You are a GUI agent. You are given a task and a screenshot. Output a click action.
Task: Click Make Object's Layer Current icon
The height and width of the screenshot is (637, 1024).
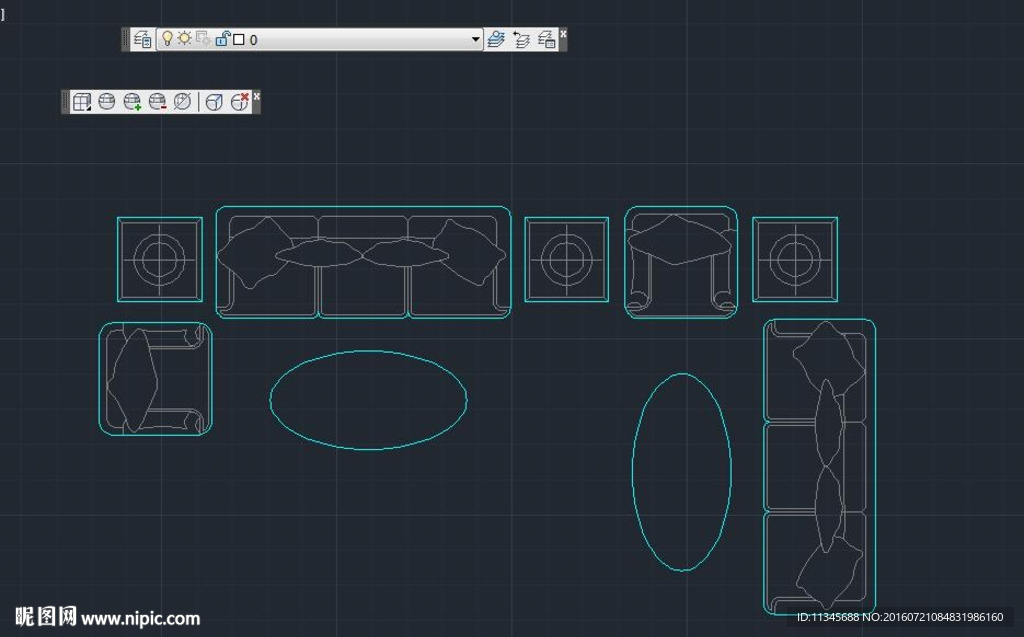click(496, 39)
